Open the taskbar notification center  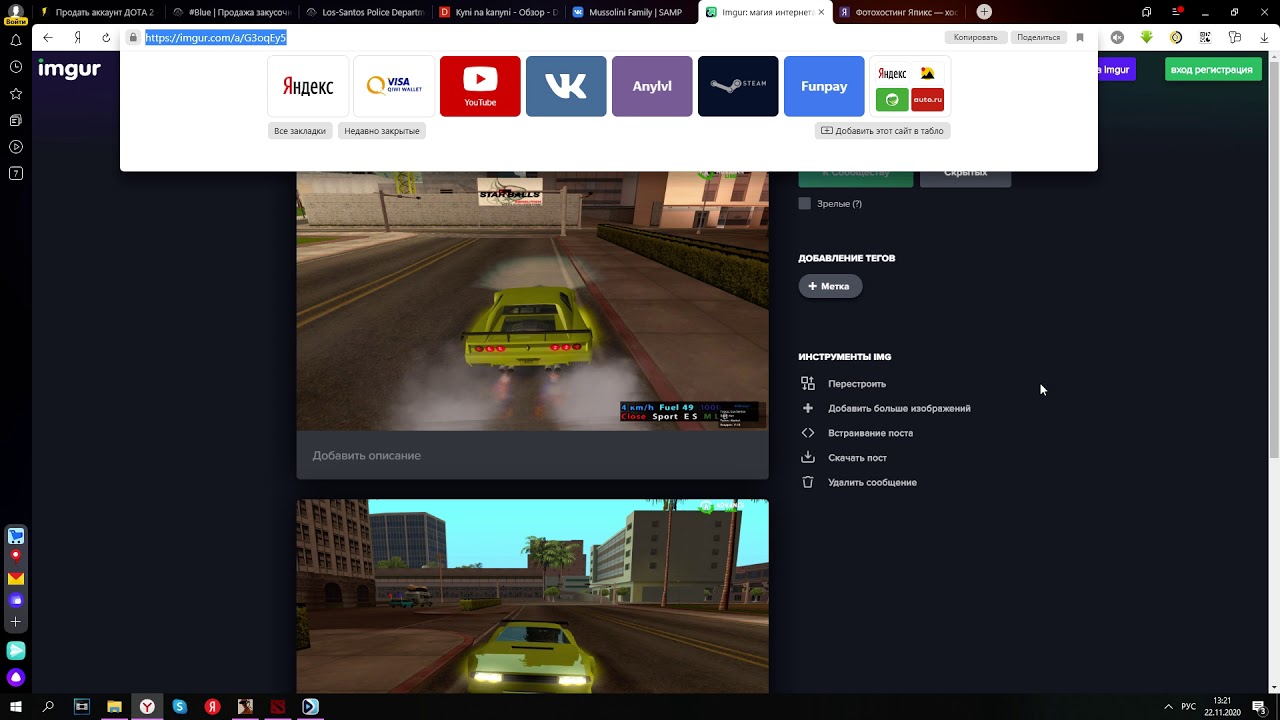click(x=1260, y=707)
